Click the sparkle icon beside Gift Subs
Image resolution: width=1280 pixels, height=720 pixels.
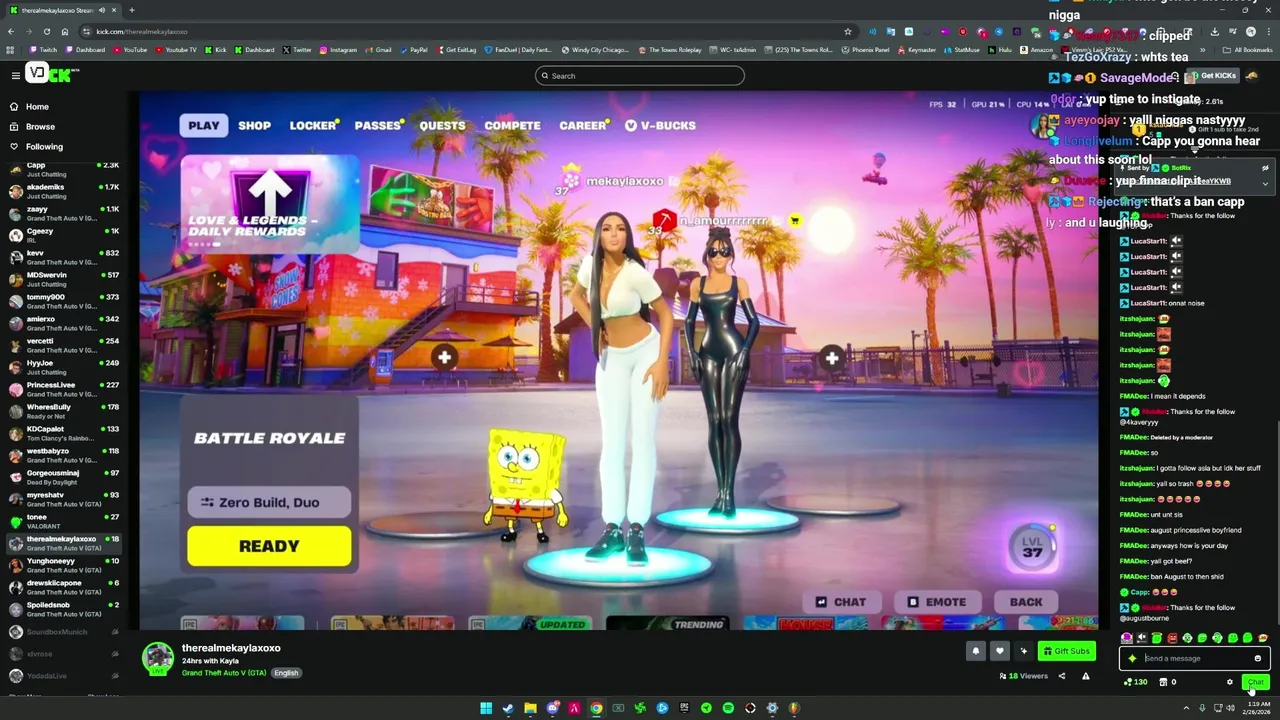point(1023,651)
